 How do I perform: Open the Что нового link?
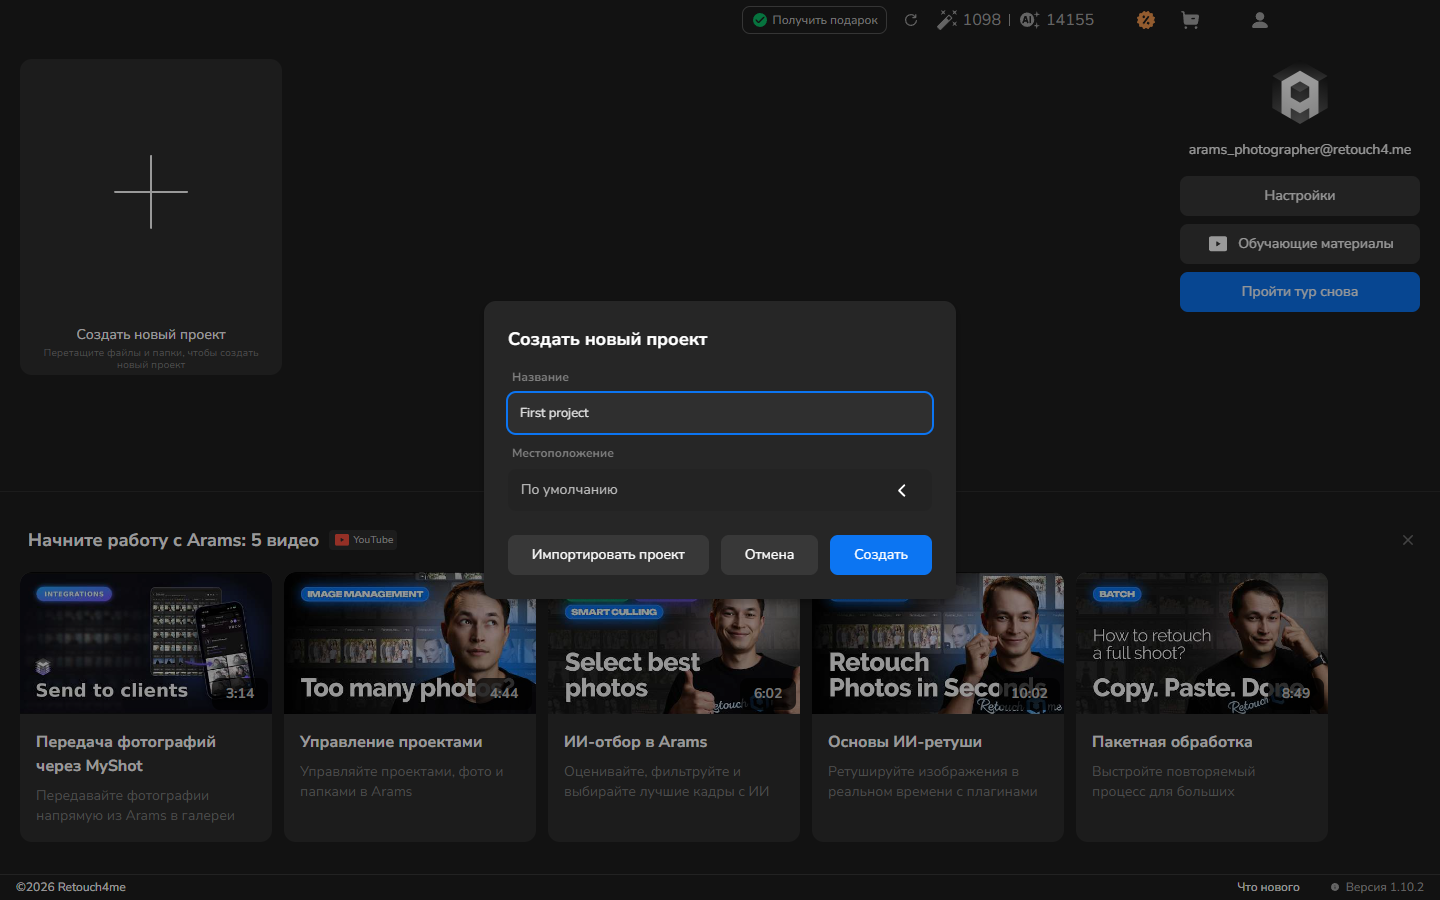pos(1268,887)
